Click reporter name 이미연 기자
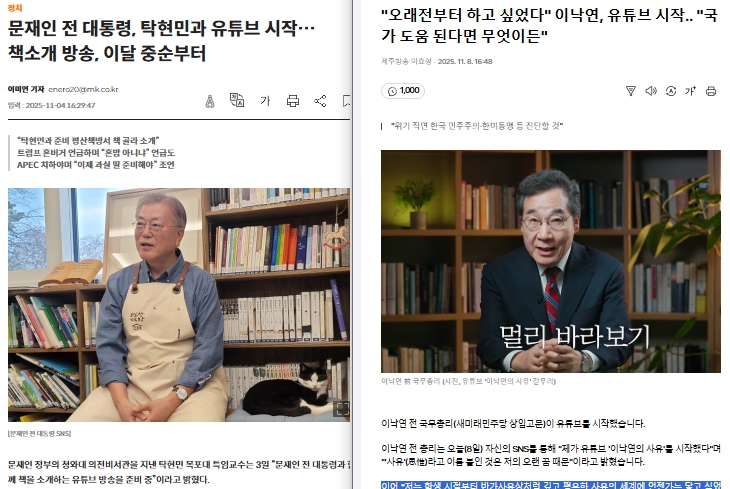The height and width of the screenshot is (489, 730). tap(26, 89)
